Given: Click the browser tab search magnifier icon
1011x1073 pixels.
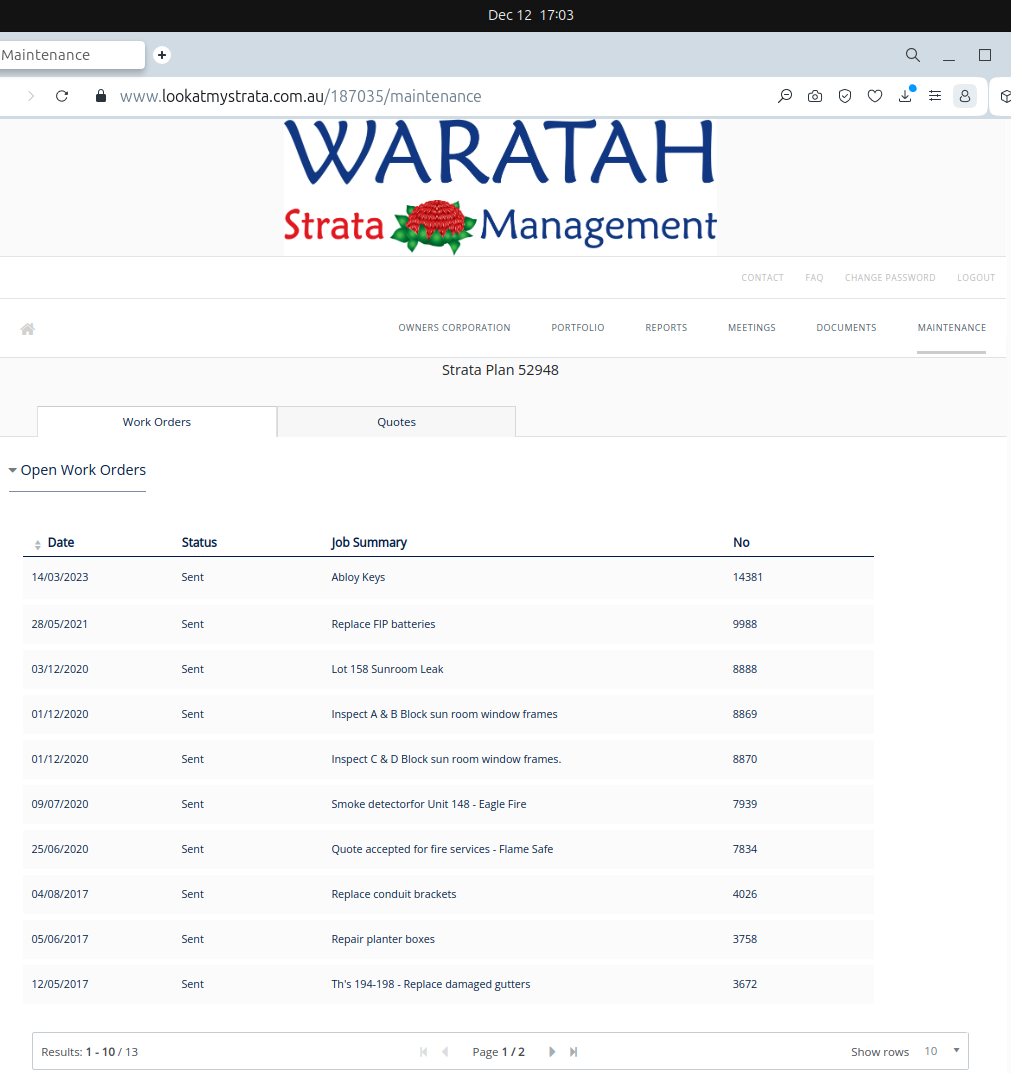Looking at the screenshot, I should coord(912,55).
